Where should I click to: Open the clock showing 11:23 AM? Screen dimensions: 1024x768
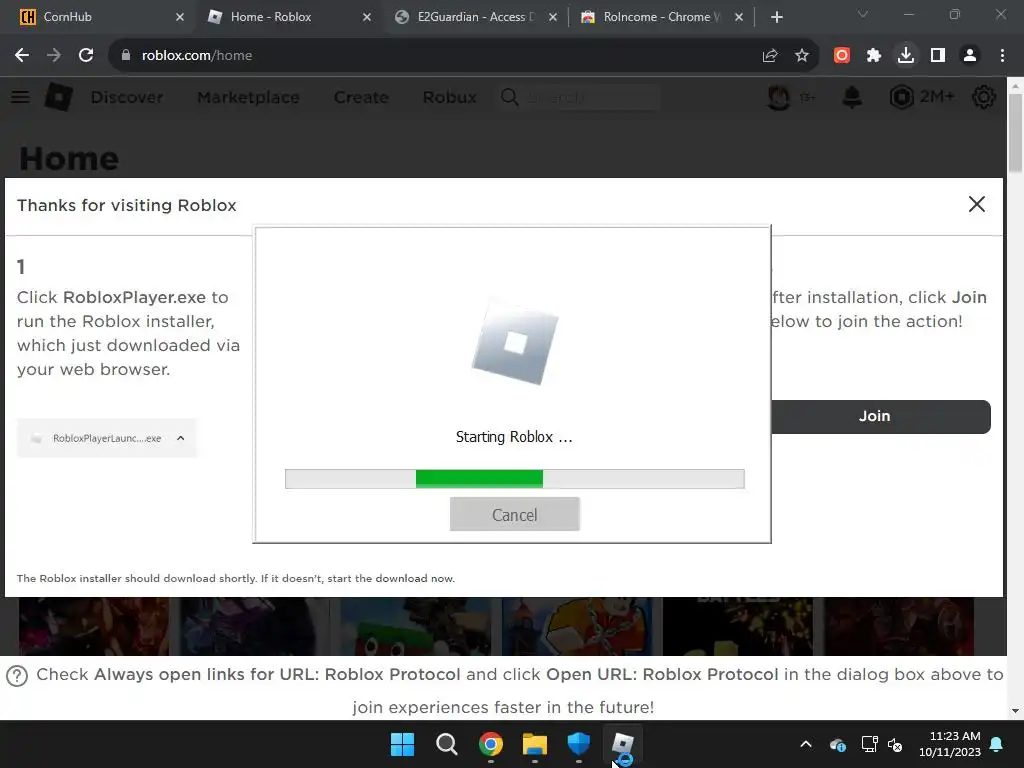[x=950, y=744]
